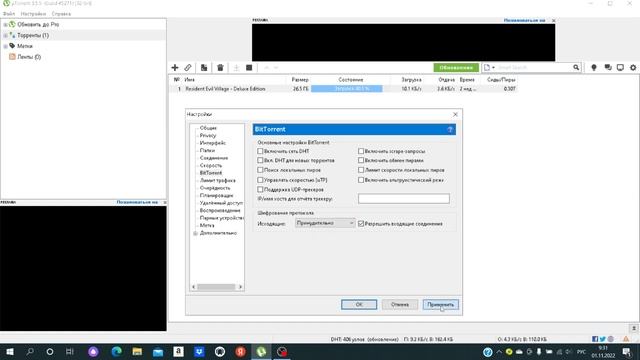
Task: Check "Поиск локальных пиров" option
Action: [260, 170]
